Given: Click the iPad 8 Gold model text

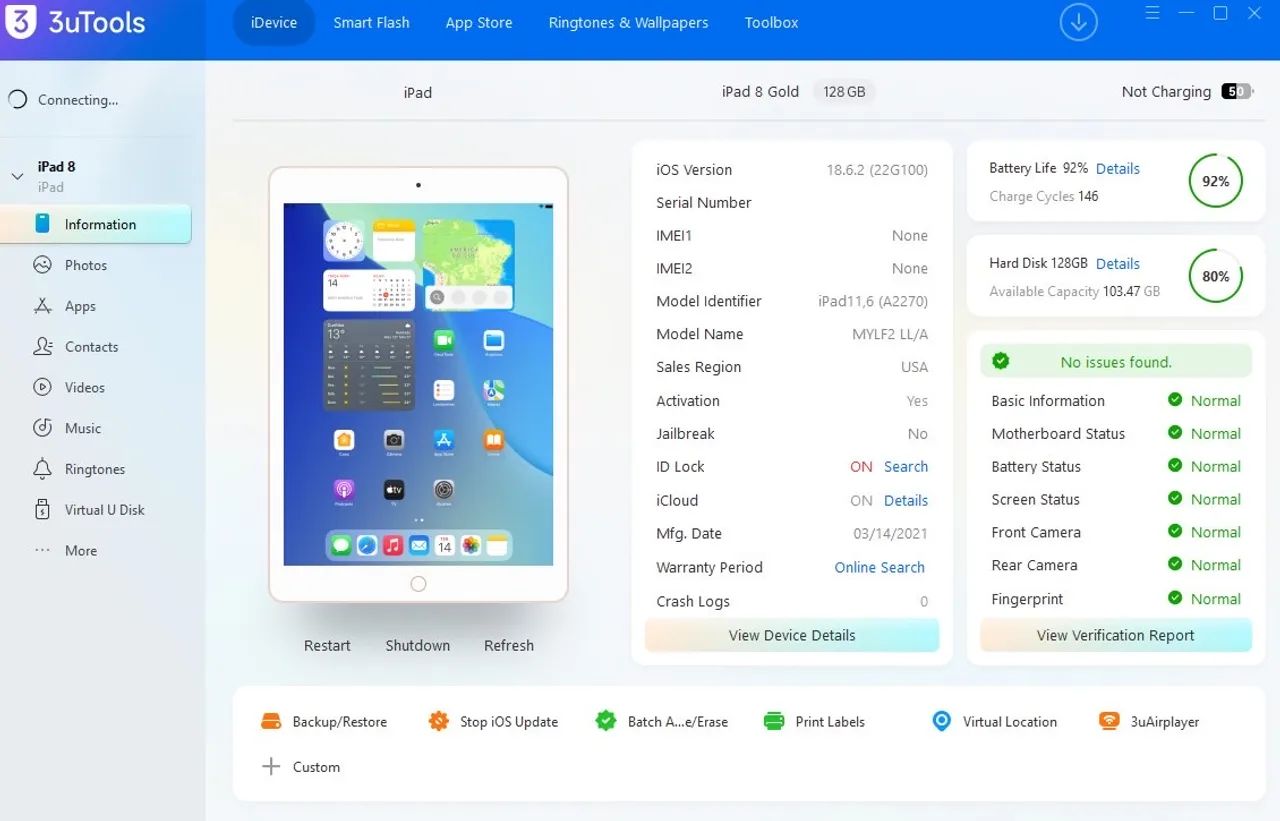Looking at the screenshot, I should pos(760,92).
